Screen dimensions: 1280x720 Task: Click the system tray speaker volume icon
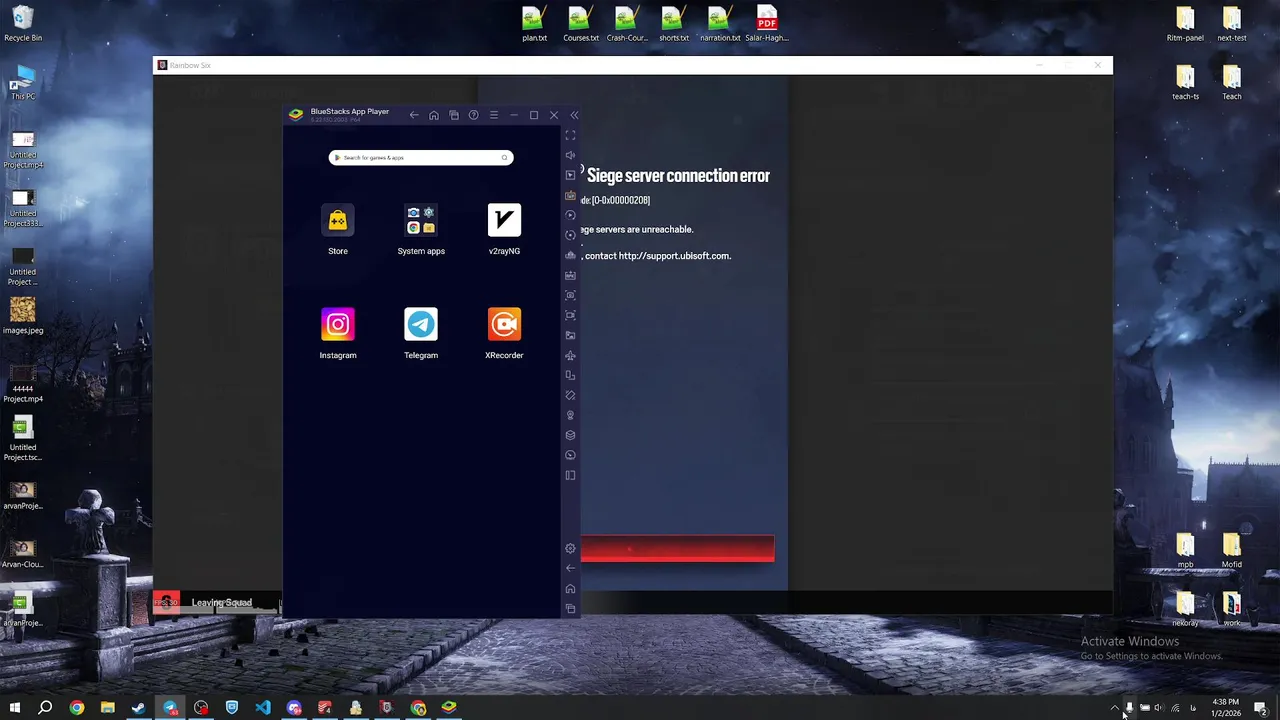(1160, 708)
